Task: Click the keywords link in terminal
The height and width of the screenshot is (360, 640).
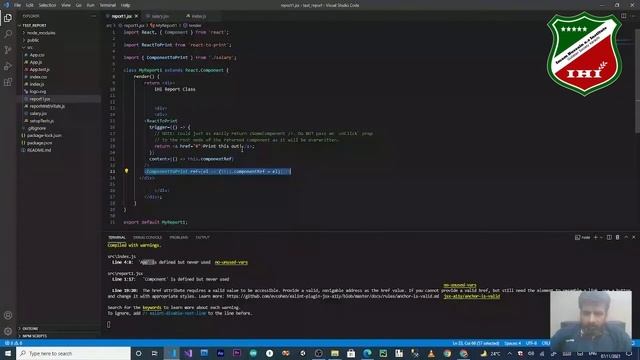Action: [152, 307]
